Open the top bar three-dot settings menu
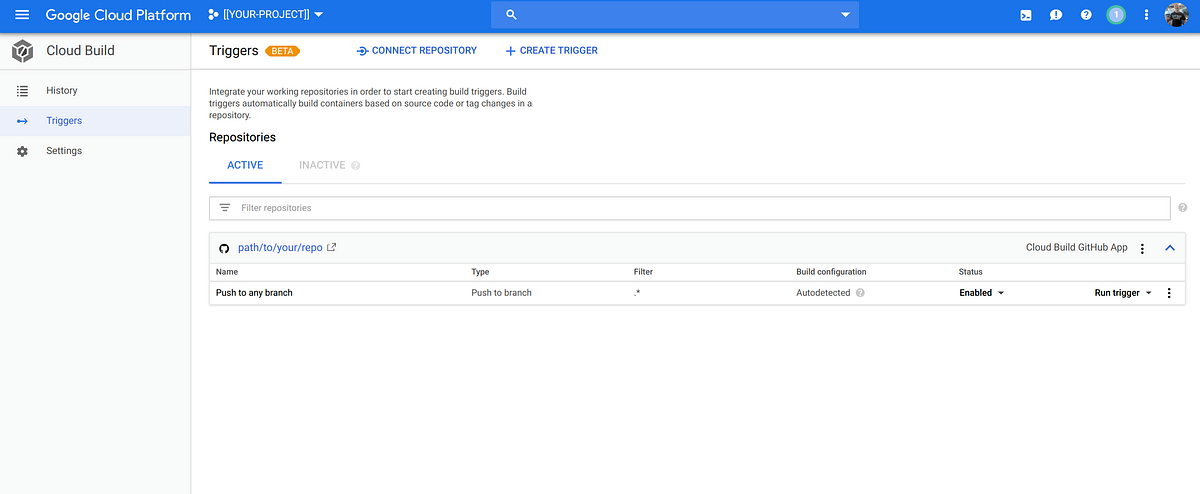The width and height of the screenshot is (1200, 494). coord(1146,15)
